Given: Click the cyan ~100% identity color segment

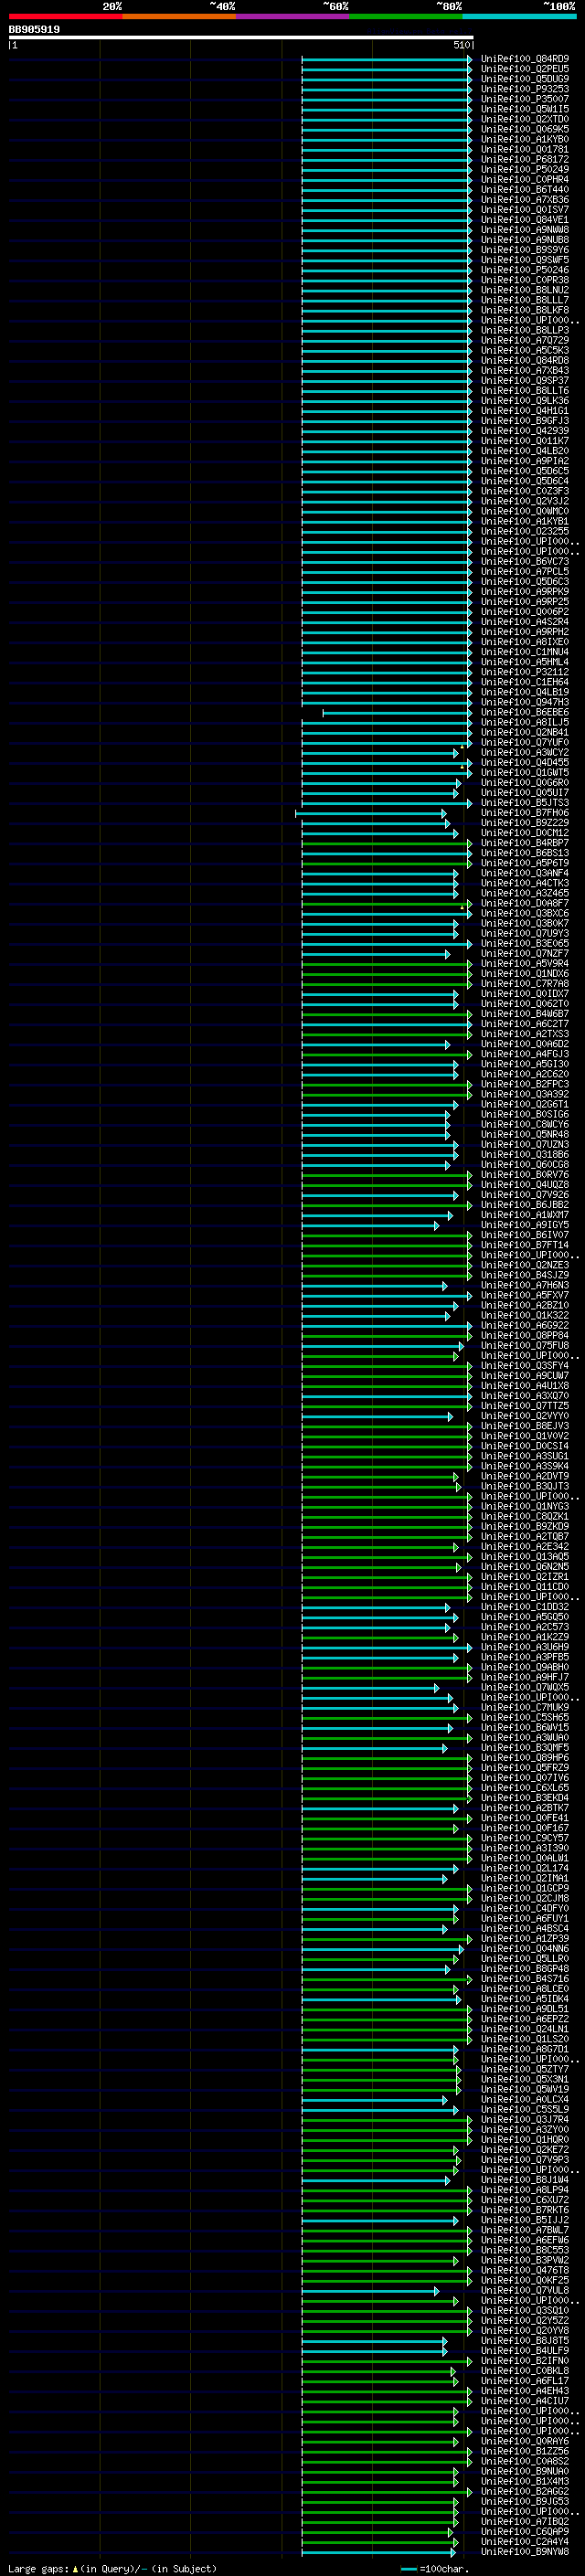Looking at the screenshot, I should click(x=519, y=16).
